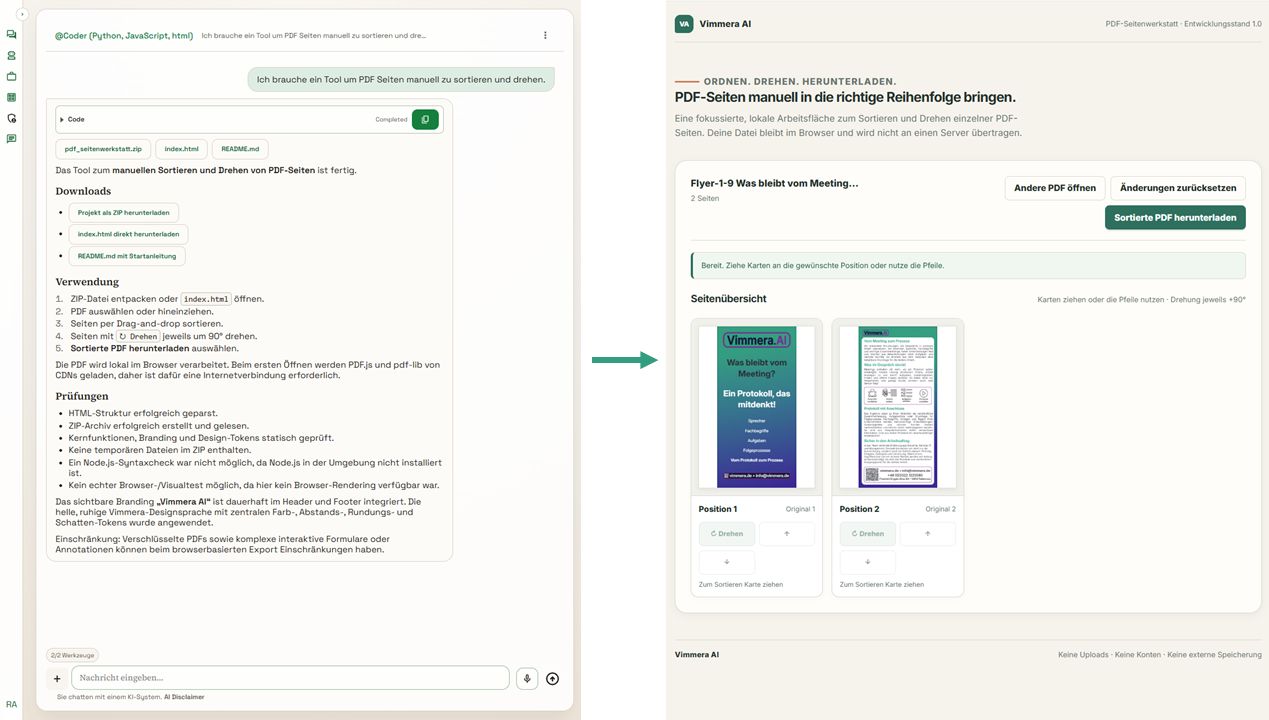
Task: Rotate Position 2 with the Drehen button
Action: [x=868, y=534]
